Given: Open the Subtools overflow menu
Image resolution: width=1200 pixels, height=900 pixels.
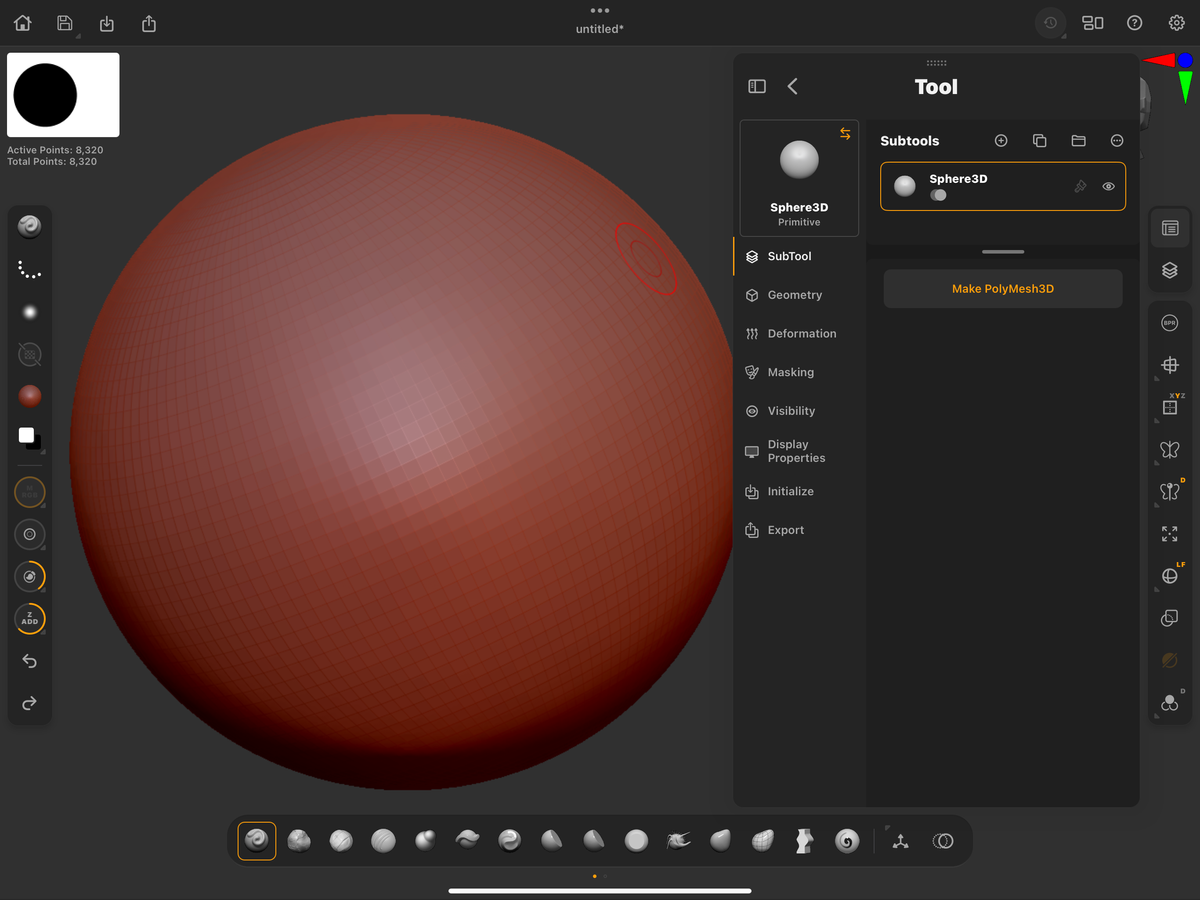Looking at the screenshot, I should pyautogui.click(x=1117, y=140).
